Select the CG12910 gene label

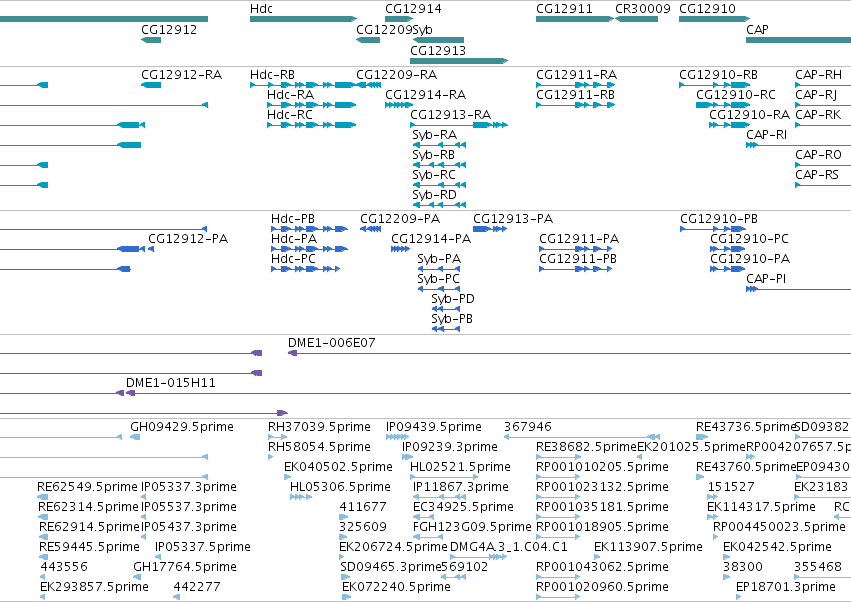coord(707,9)
